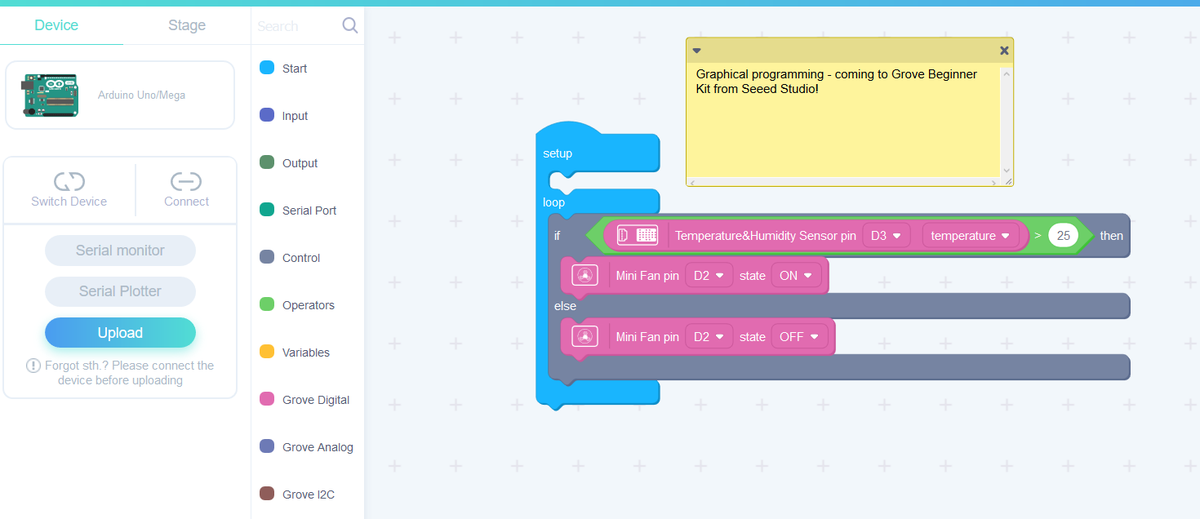Open D2 pin dropdown on fan ON block
1200x519 pixels.
click(709, 276)
